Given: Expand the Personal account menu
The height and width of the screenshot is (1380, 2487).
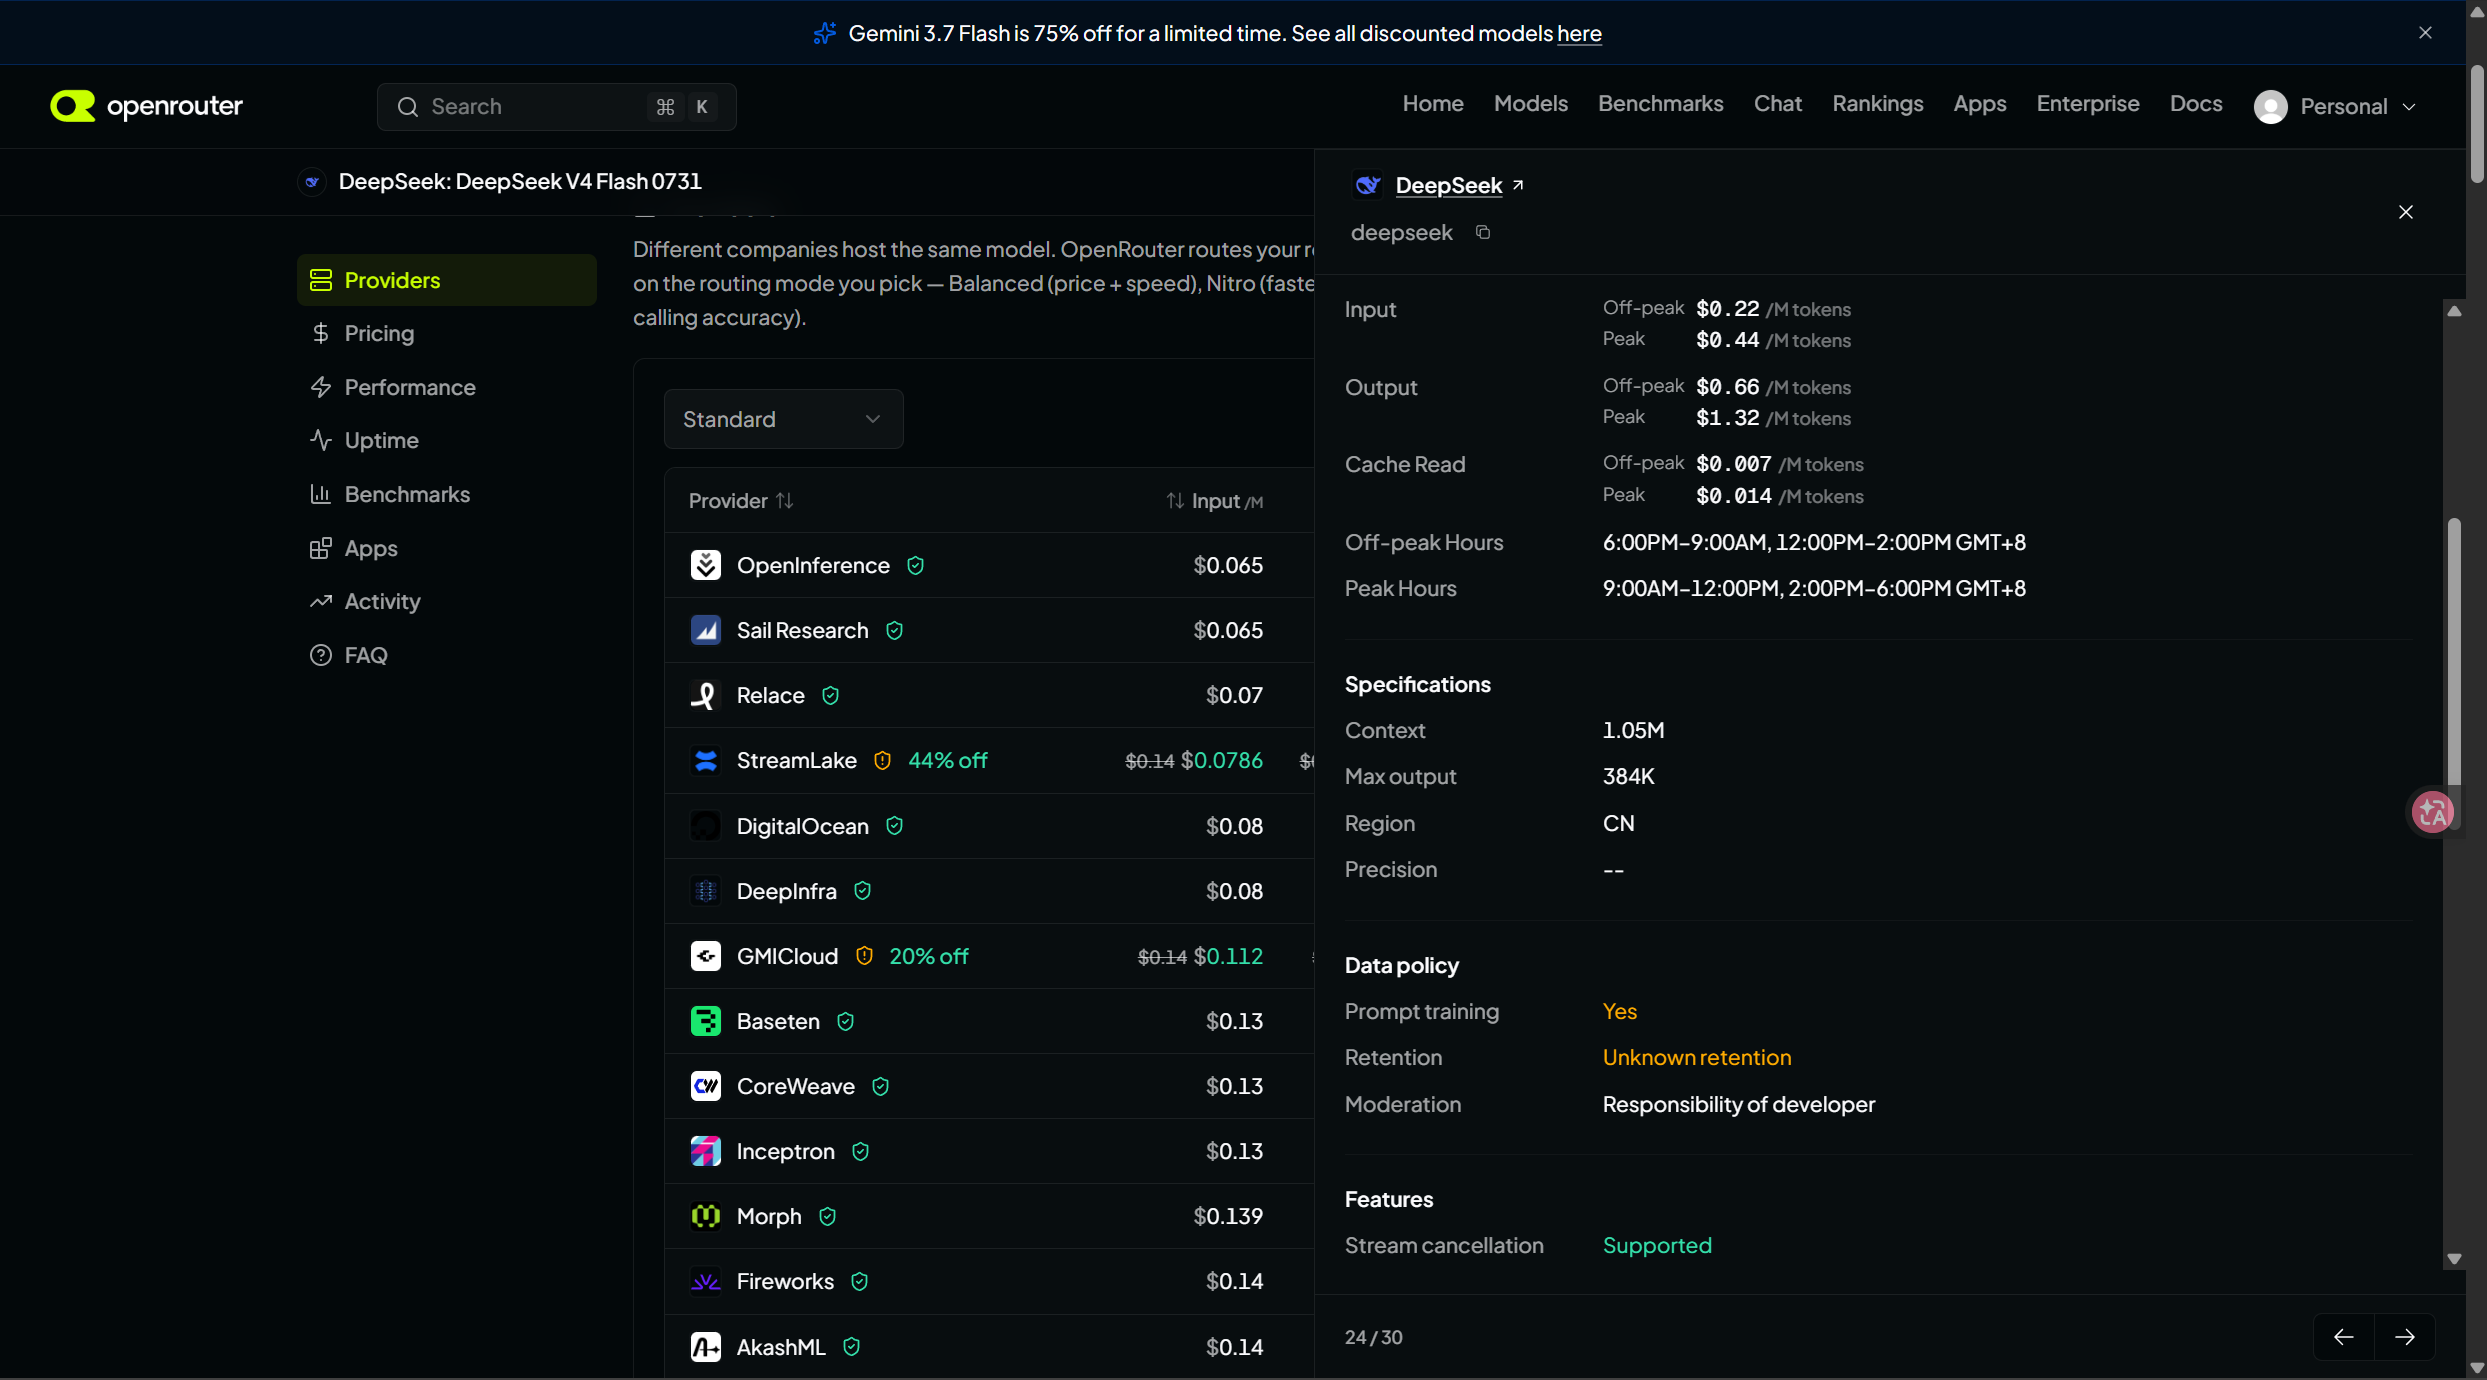Looking at the screenshot, I should click(x=2337, y=107).
